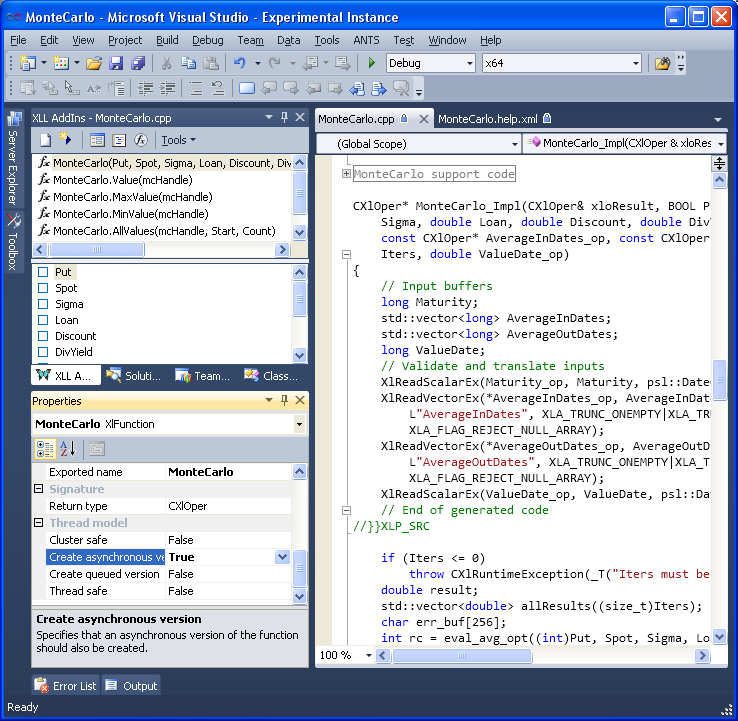The height and width of the screenshot is (721, 738).
Task: Switch to the Soluti... Explorer tab
Action: tap(134, 376)
